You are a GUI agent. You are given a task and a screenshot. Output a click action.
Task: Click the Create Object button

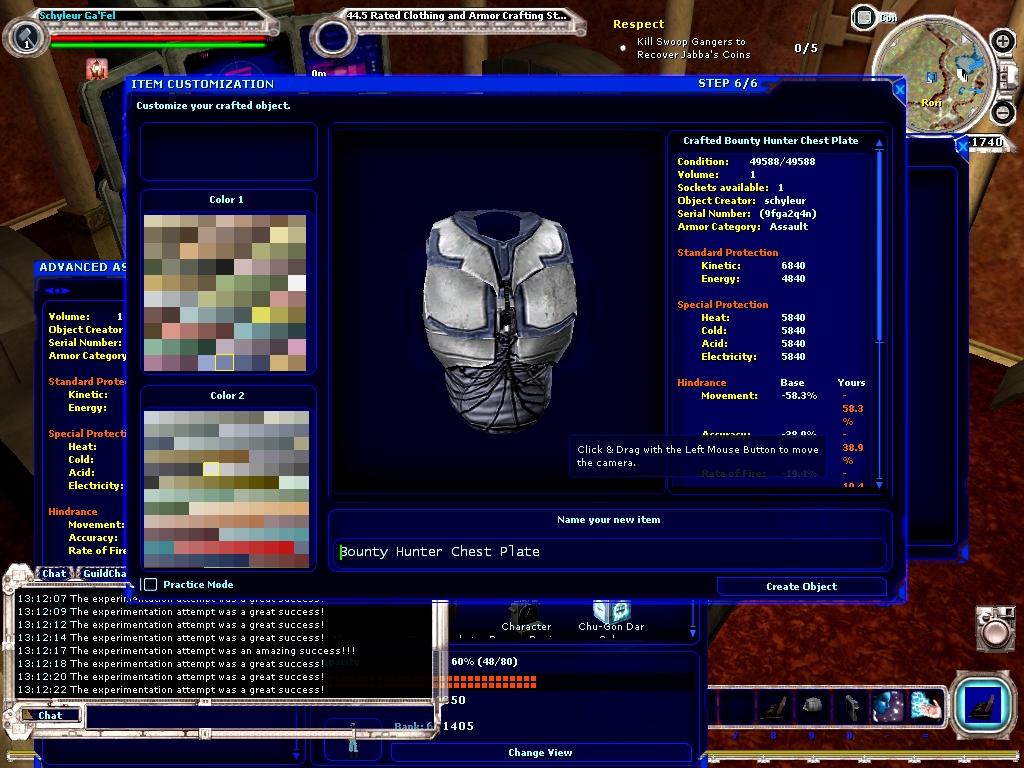tap(801, 586)
